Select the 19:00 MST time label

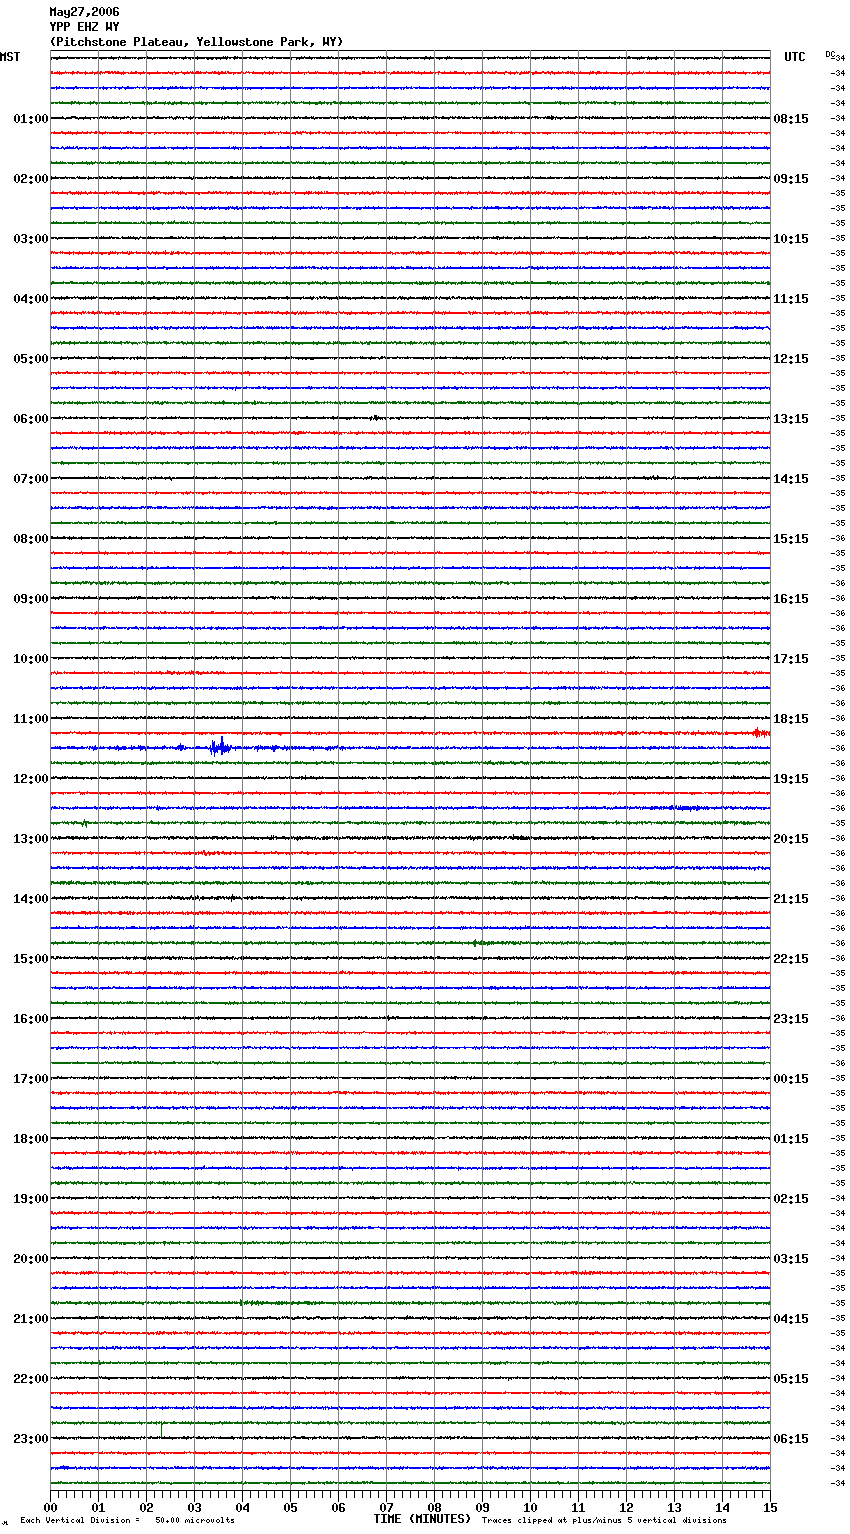pyautogui.click(x=31, y=1199)
